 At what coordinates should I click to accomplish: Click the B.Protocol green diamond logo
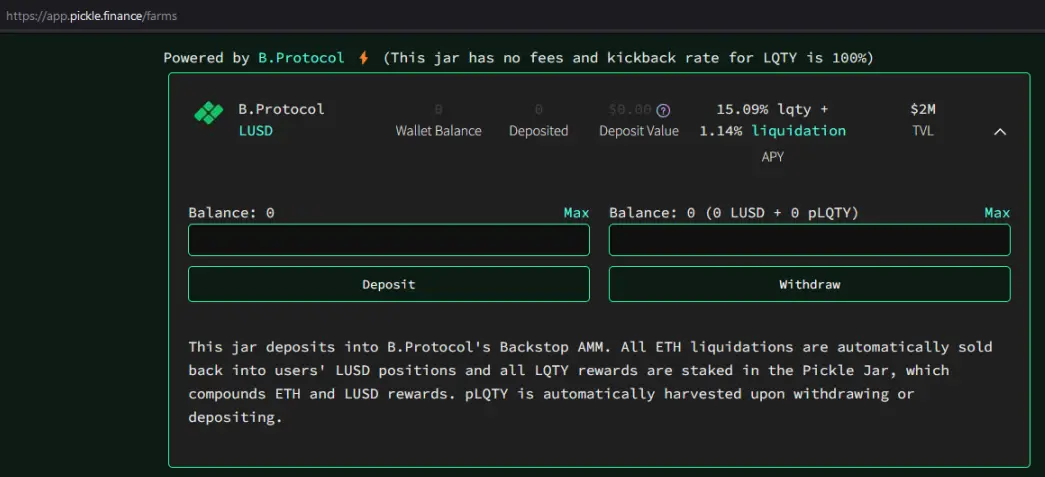tap(208, 113)
